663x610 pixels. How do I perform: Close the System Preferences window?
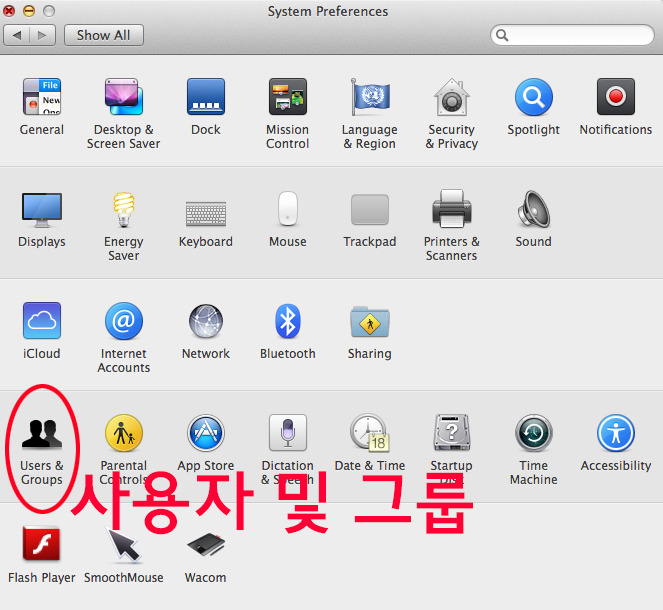pos(9,11)
